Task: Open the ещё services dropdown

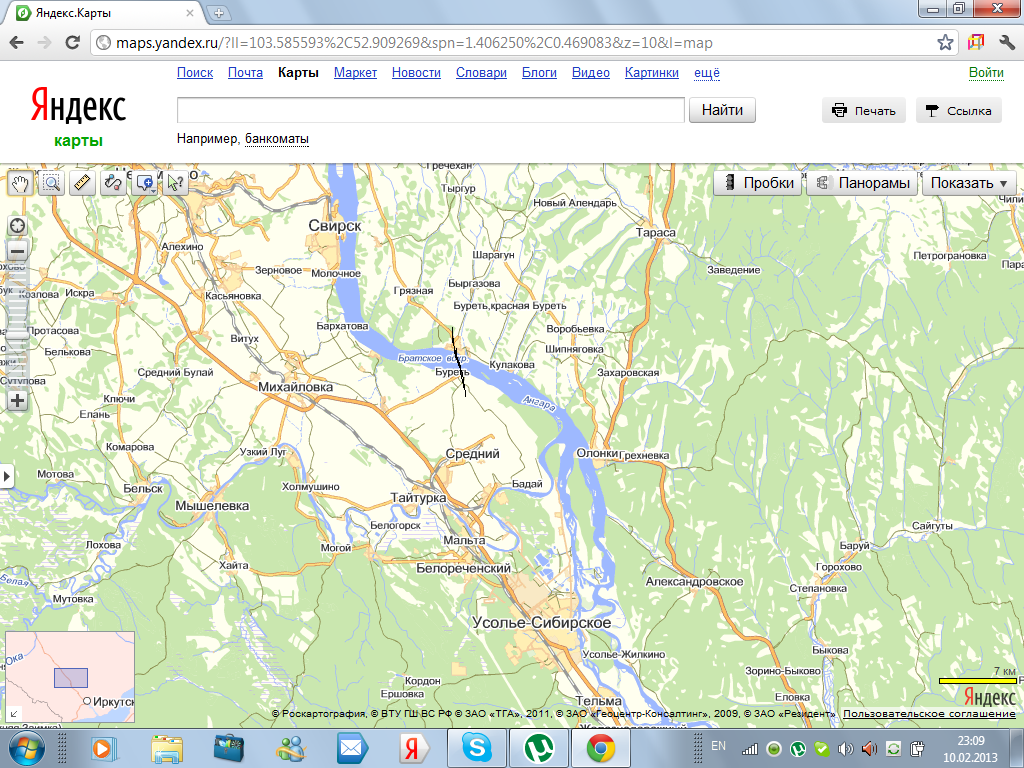Action: point(707,73)
